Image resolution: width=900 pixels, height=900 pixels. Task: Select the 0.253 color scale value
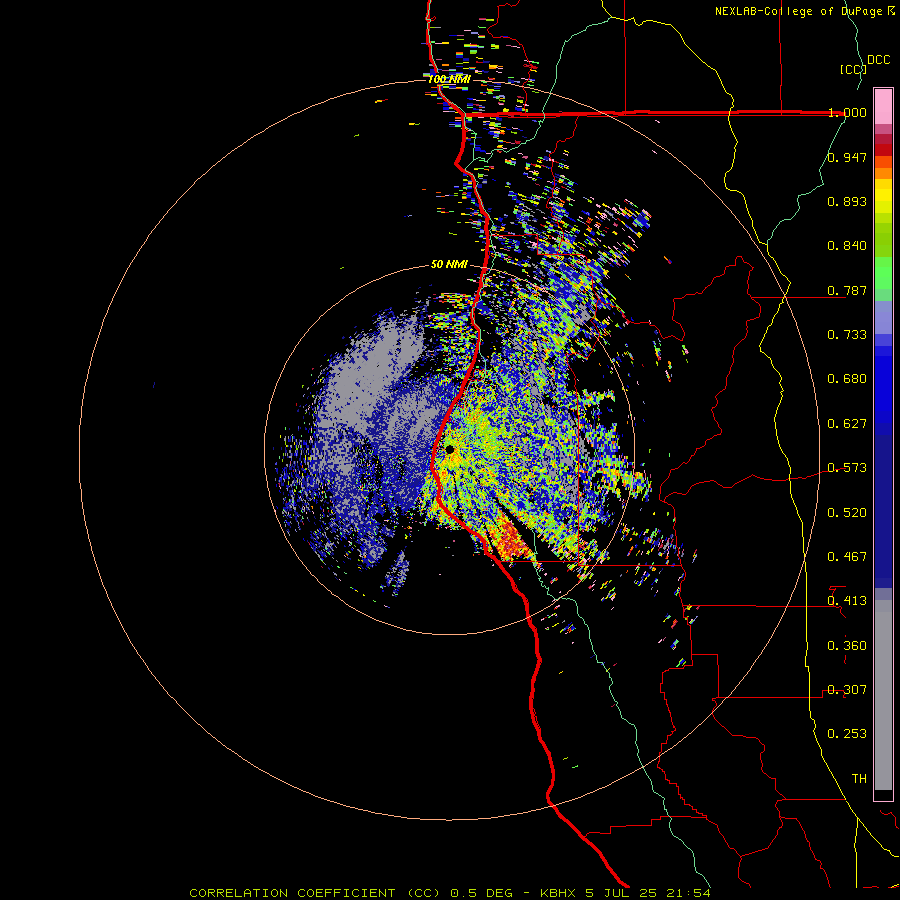pos(847,734)
